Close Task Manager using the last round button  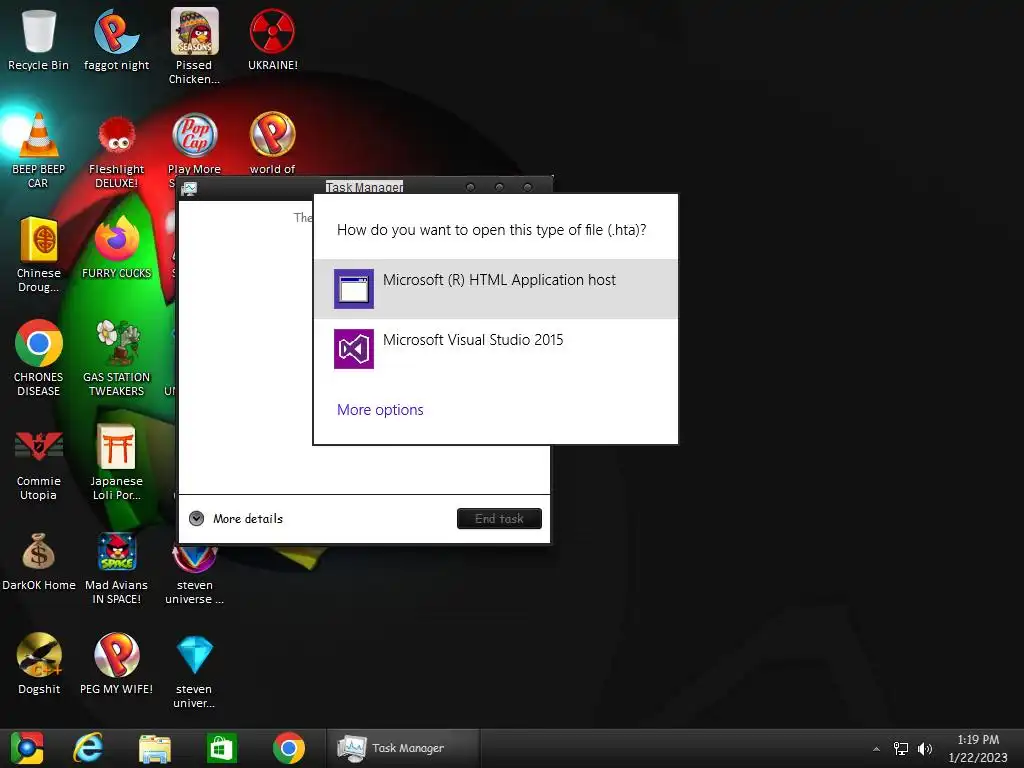(x=528, y=187)
